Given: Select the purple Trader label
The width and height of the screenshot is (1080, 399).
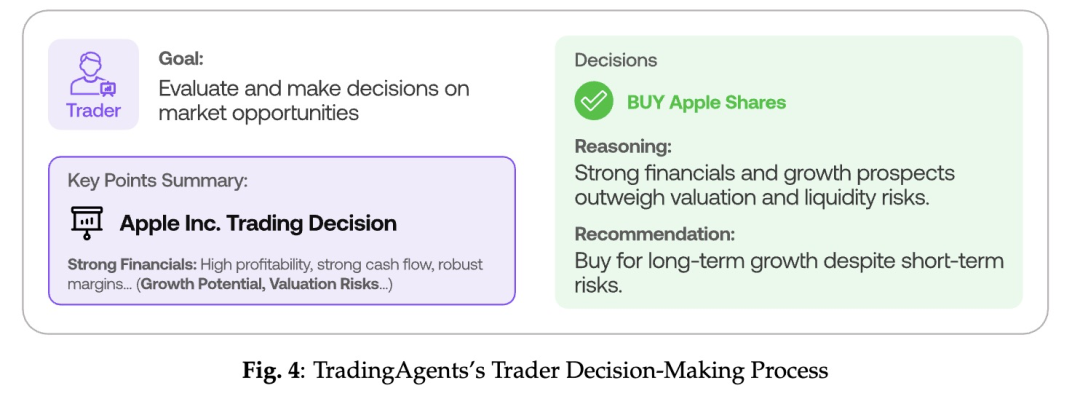Looking at the screenshot, I should [x=93, y=110].
